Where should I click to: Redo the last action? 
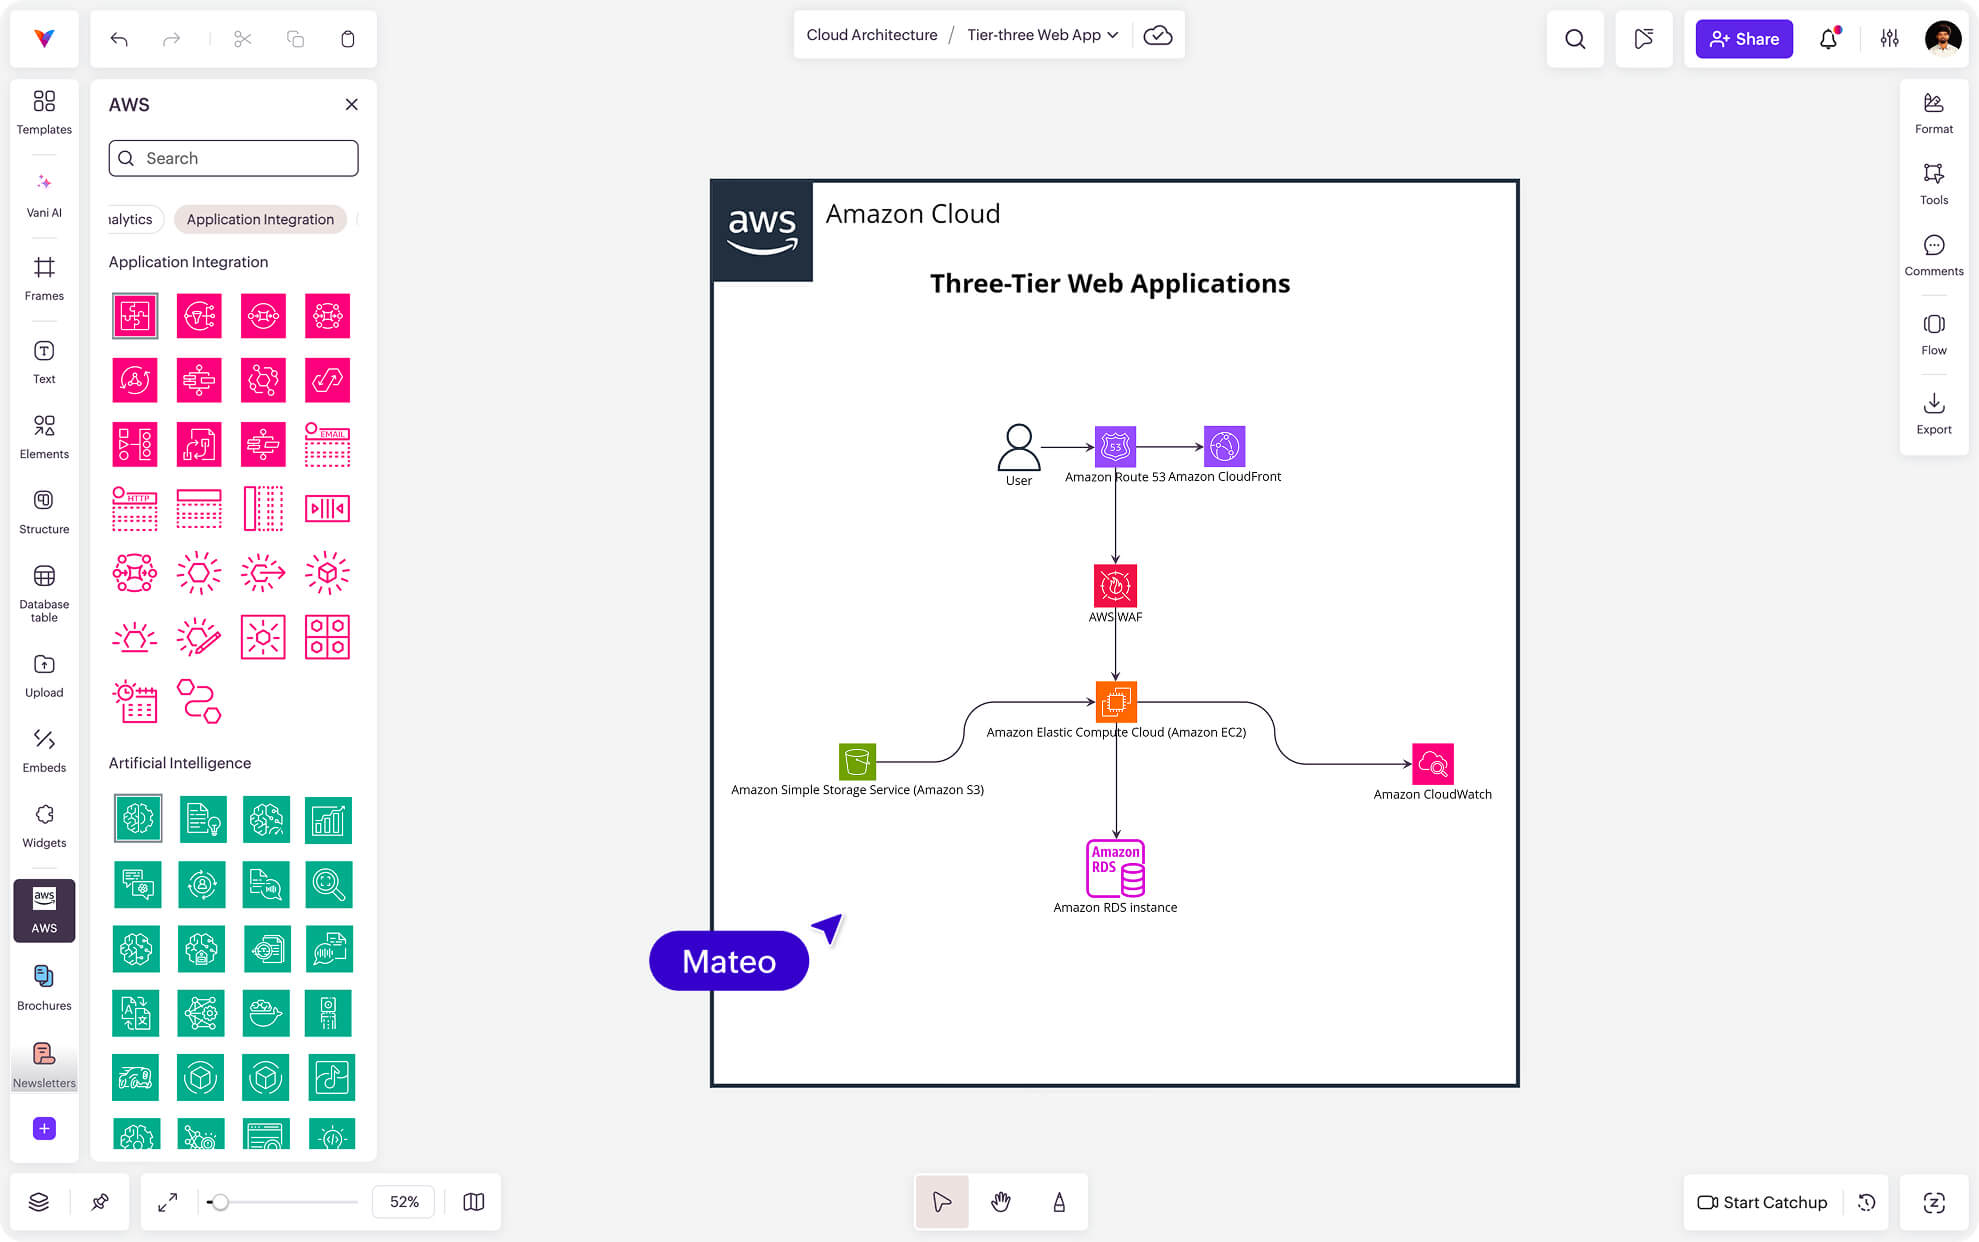click(171, 39)
